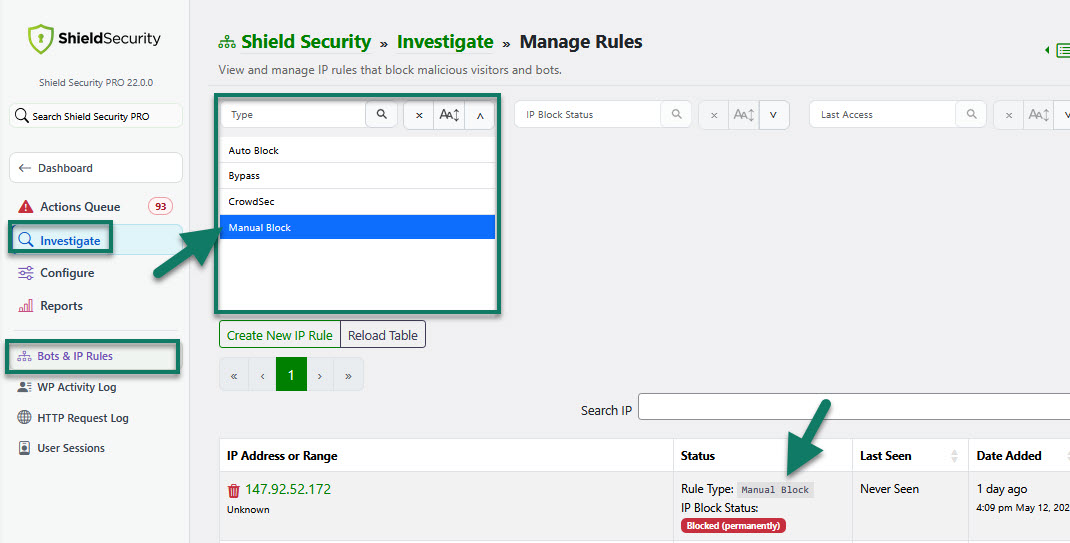Click the breadcrumb network icon beside Shield Security

point(227,42)
